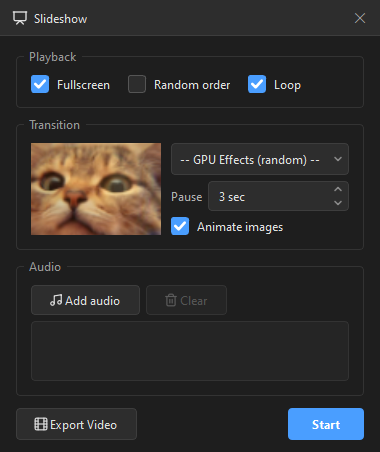Viewport: 380px width, 452px height.
Task: Click the empty audio file list box
Action: click(x=190, y=351)
